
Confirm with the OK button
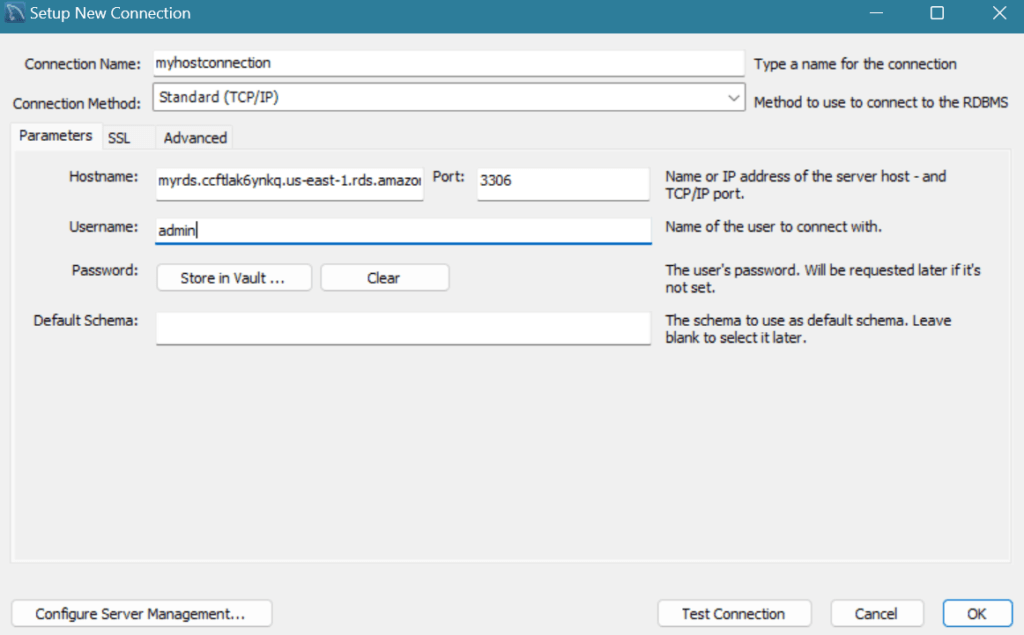pyautogui.click(x=977, y=613)
